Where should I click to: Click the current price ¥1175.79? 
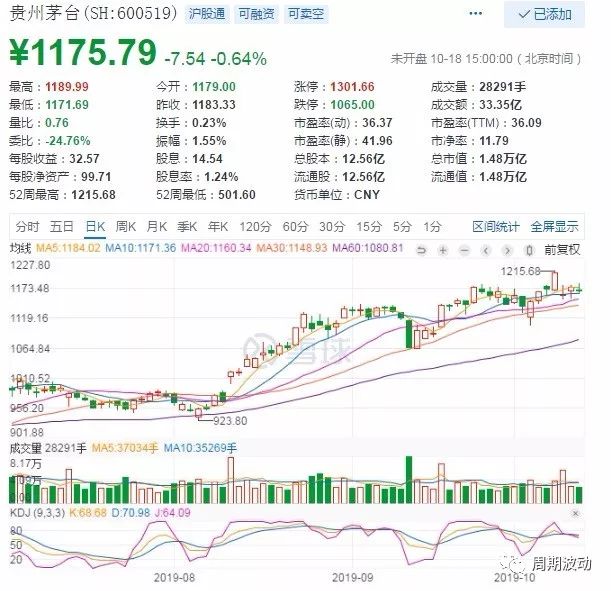83,52
